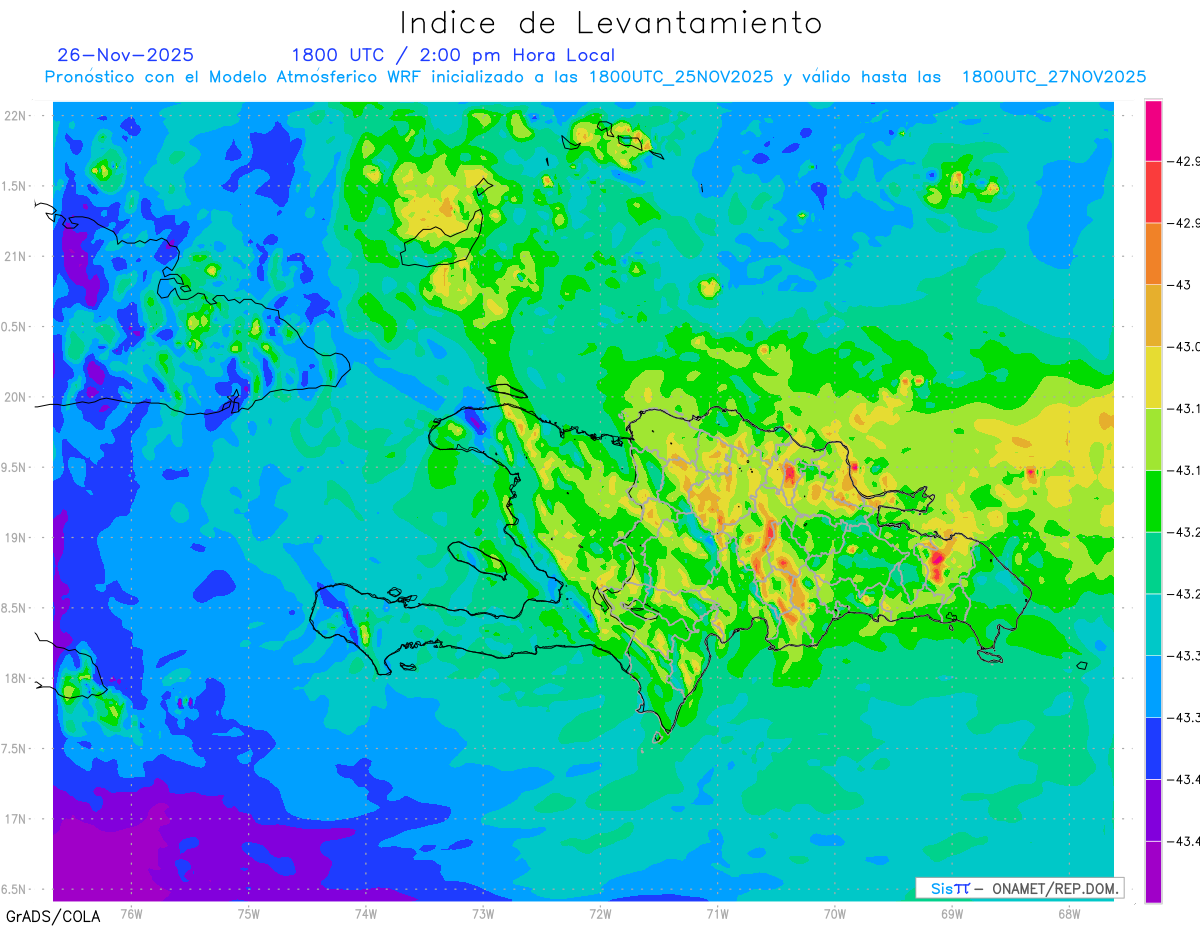Click the WRF forecast description line
1200x927 pixels.
[x=595, y=77]
